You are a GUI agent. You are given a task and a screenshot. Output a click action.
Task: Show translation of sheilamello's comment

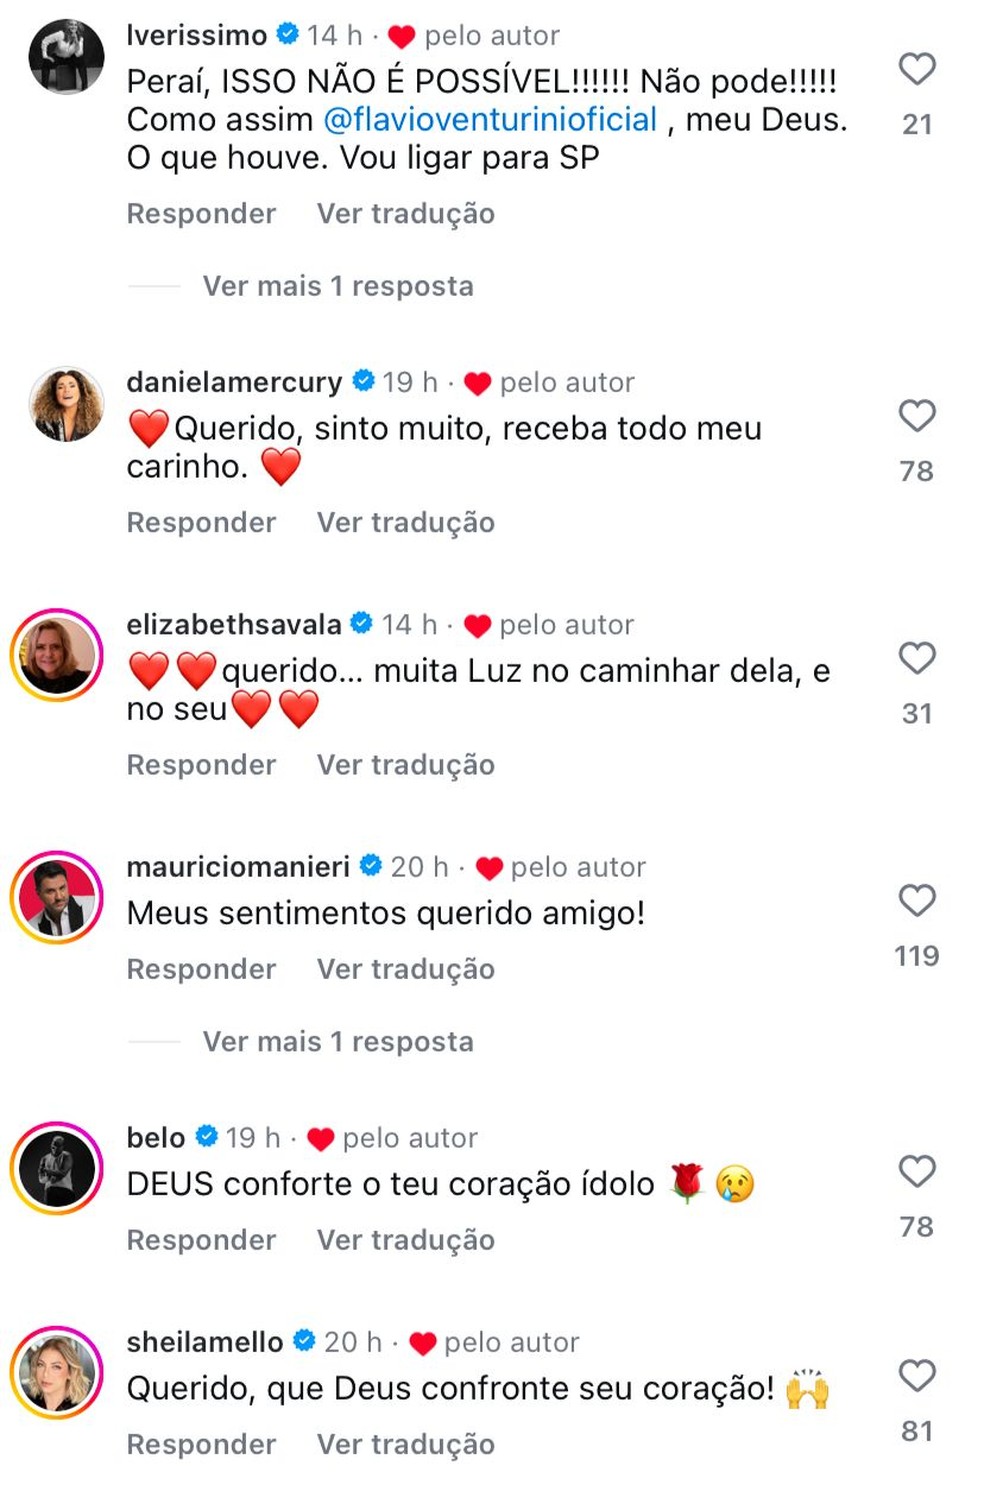(x=405, y=1444)
